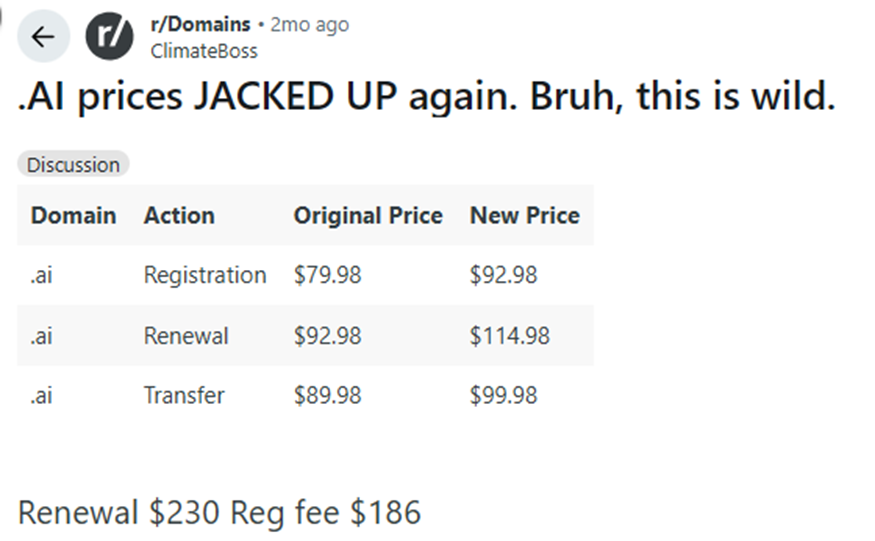Click the Action column header
The image size is (875, 541).
(179, 216)
